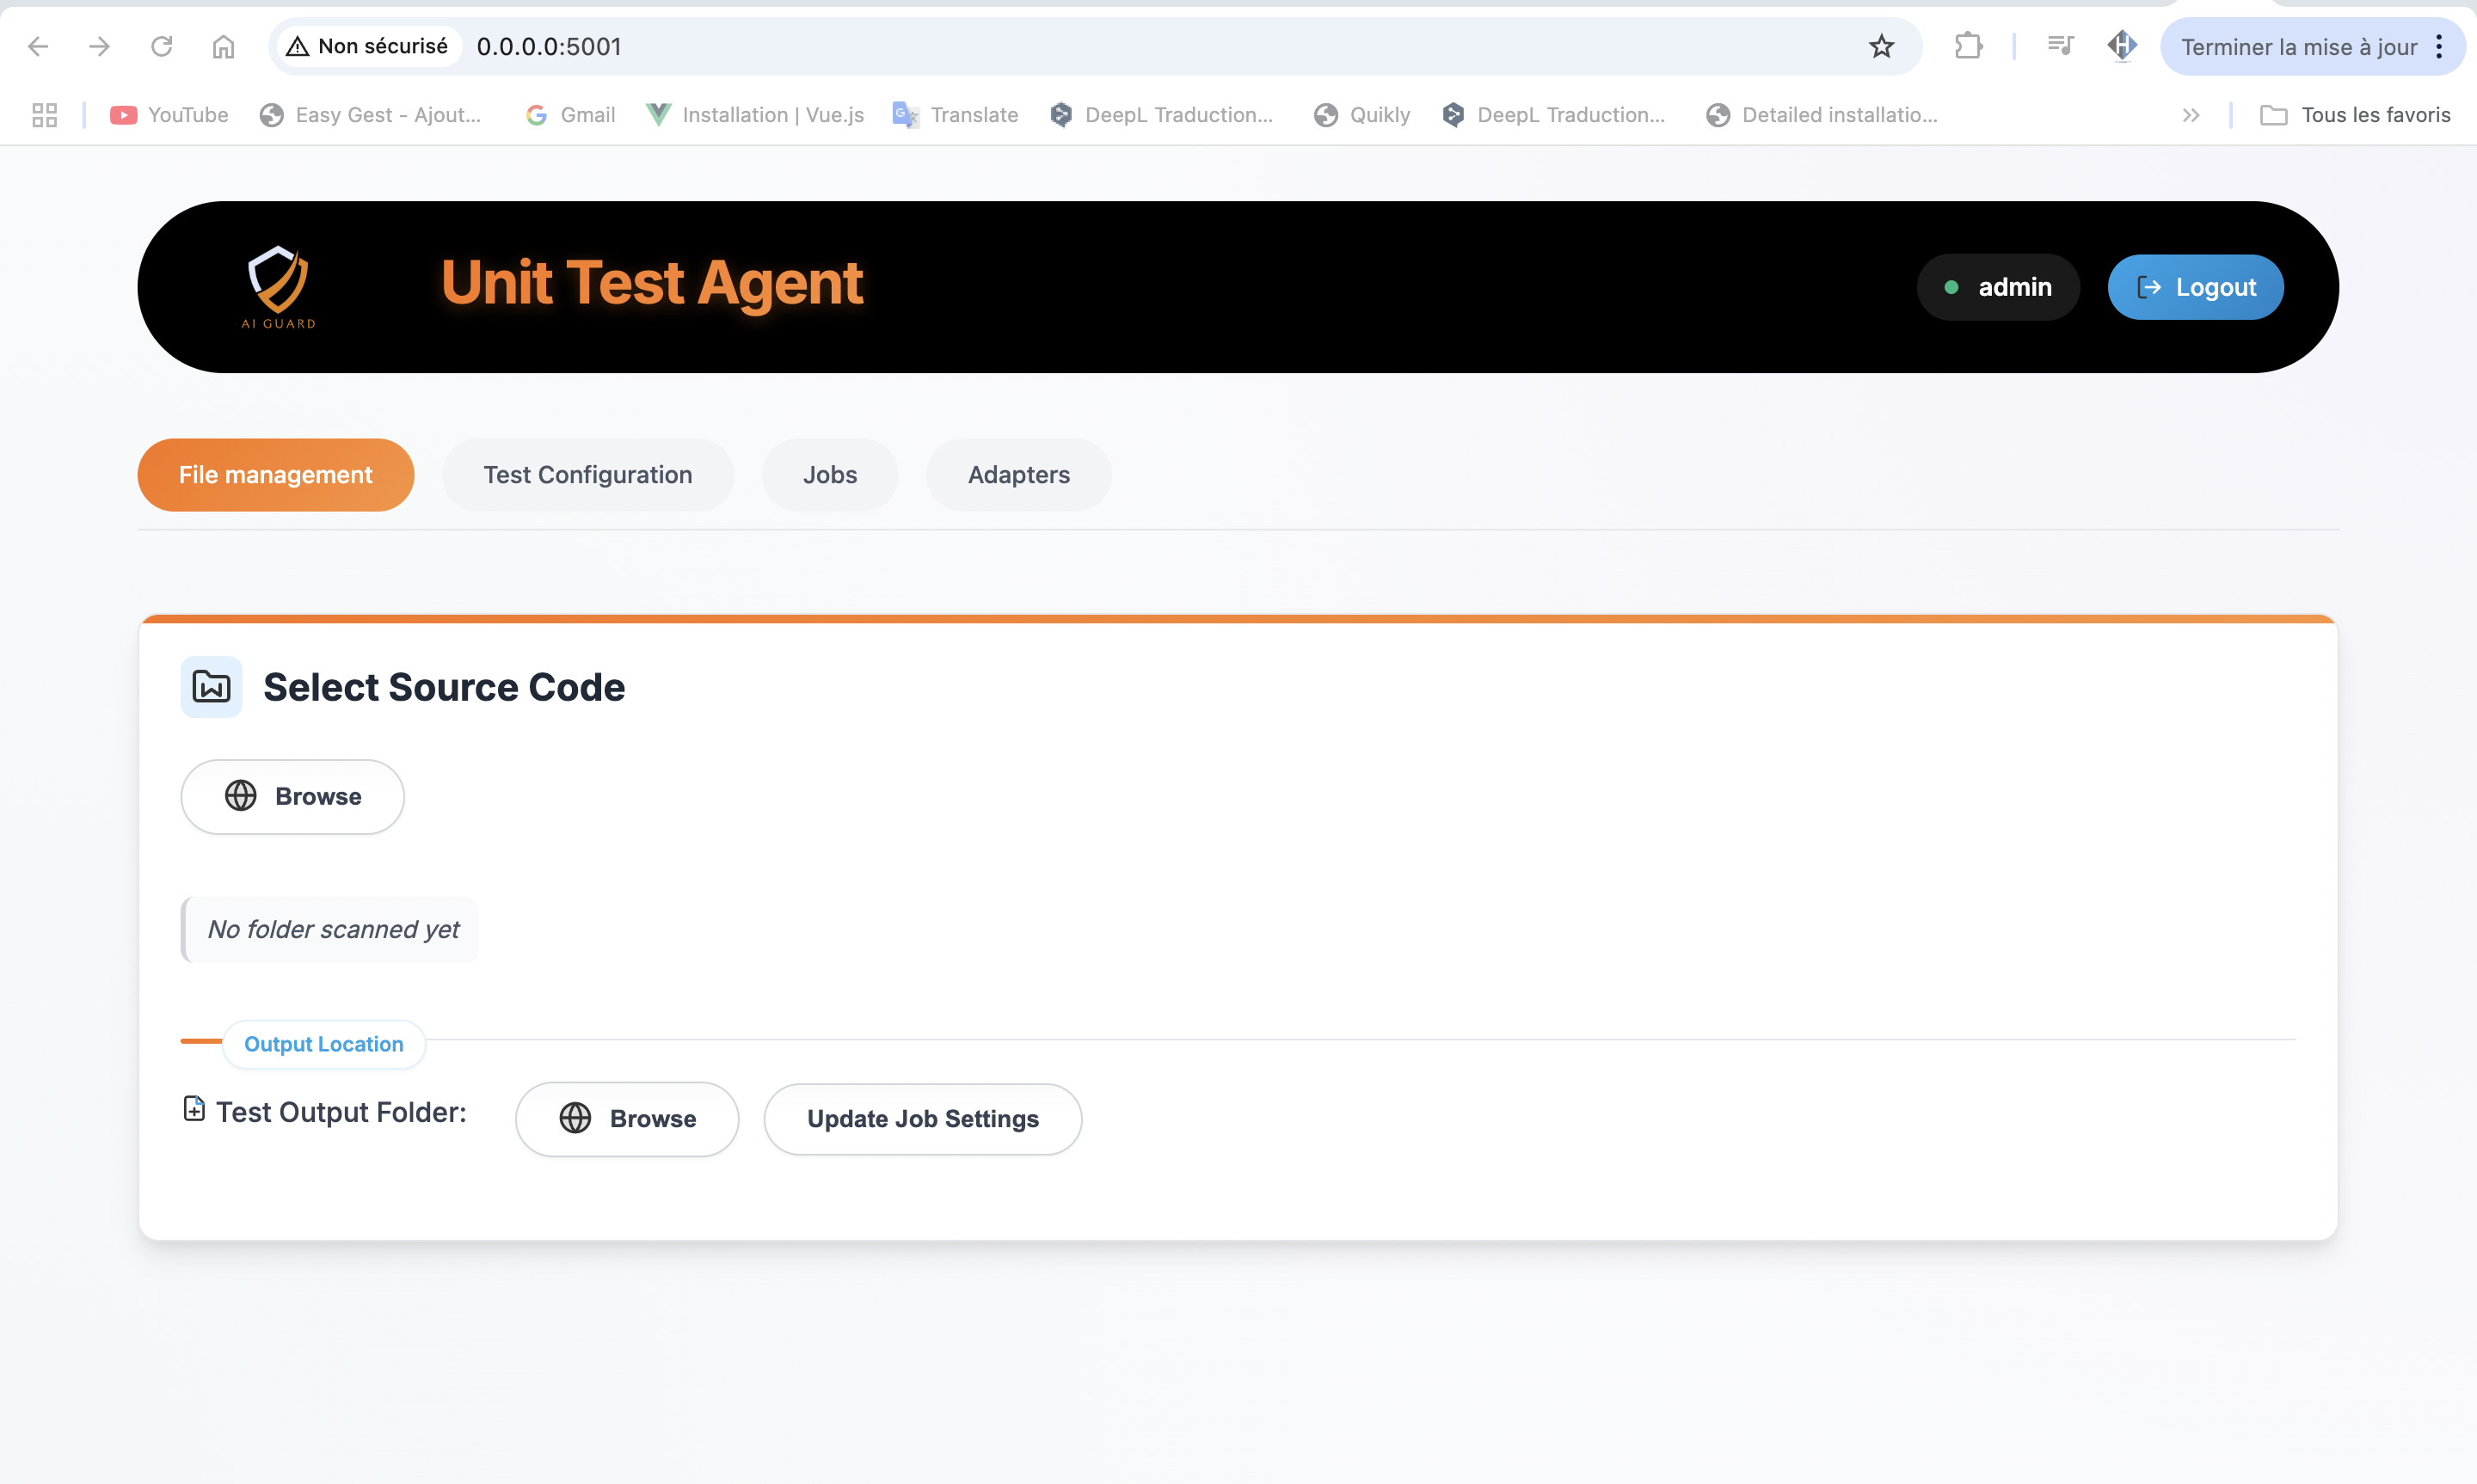Open the Jobs tab
2477x1484 pixels.
pos(829,475)
